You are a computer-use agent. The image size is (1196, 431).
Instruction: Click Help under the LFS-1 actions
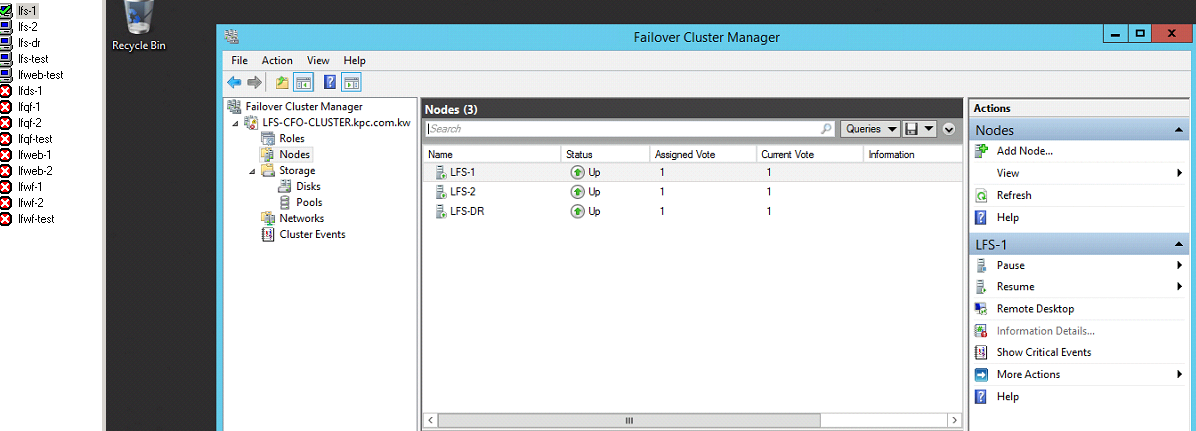pos(1008,397)
